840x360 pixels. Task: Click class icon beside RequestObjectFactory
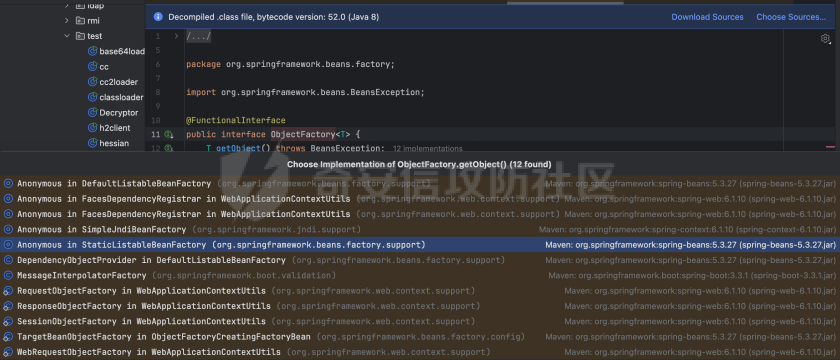coord(8,291)
